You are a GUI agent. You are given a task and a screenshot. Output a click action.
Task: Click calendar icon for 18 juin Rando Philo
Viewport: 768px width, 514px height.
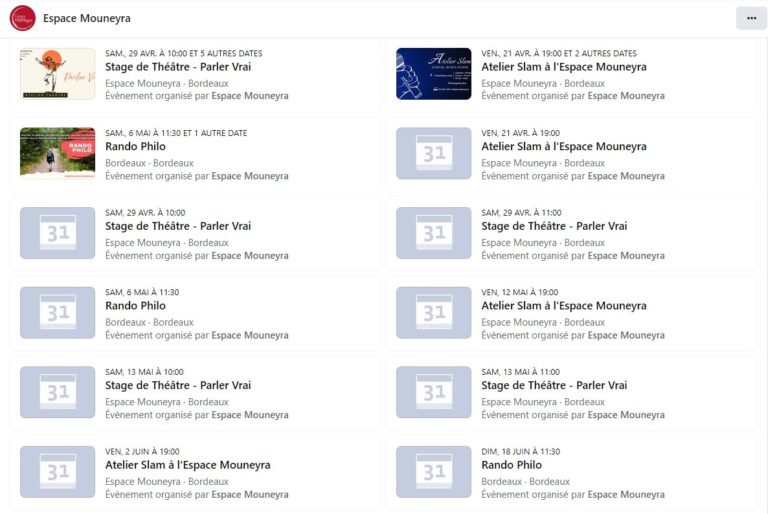[x=433, y=472]
